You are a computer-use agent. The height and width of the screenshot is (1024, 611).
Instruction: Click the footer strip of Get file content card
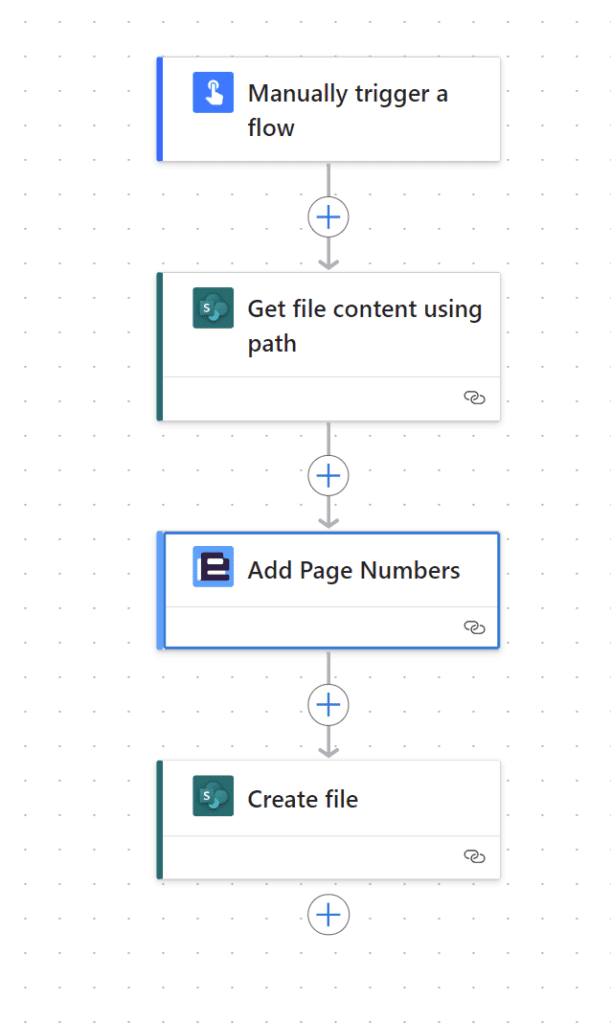[331, 398]
